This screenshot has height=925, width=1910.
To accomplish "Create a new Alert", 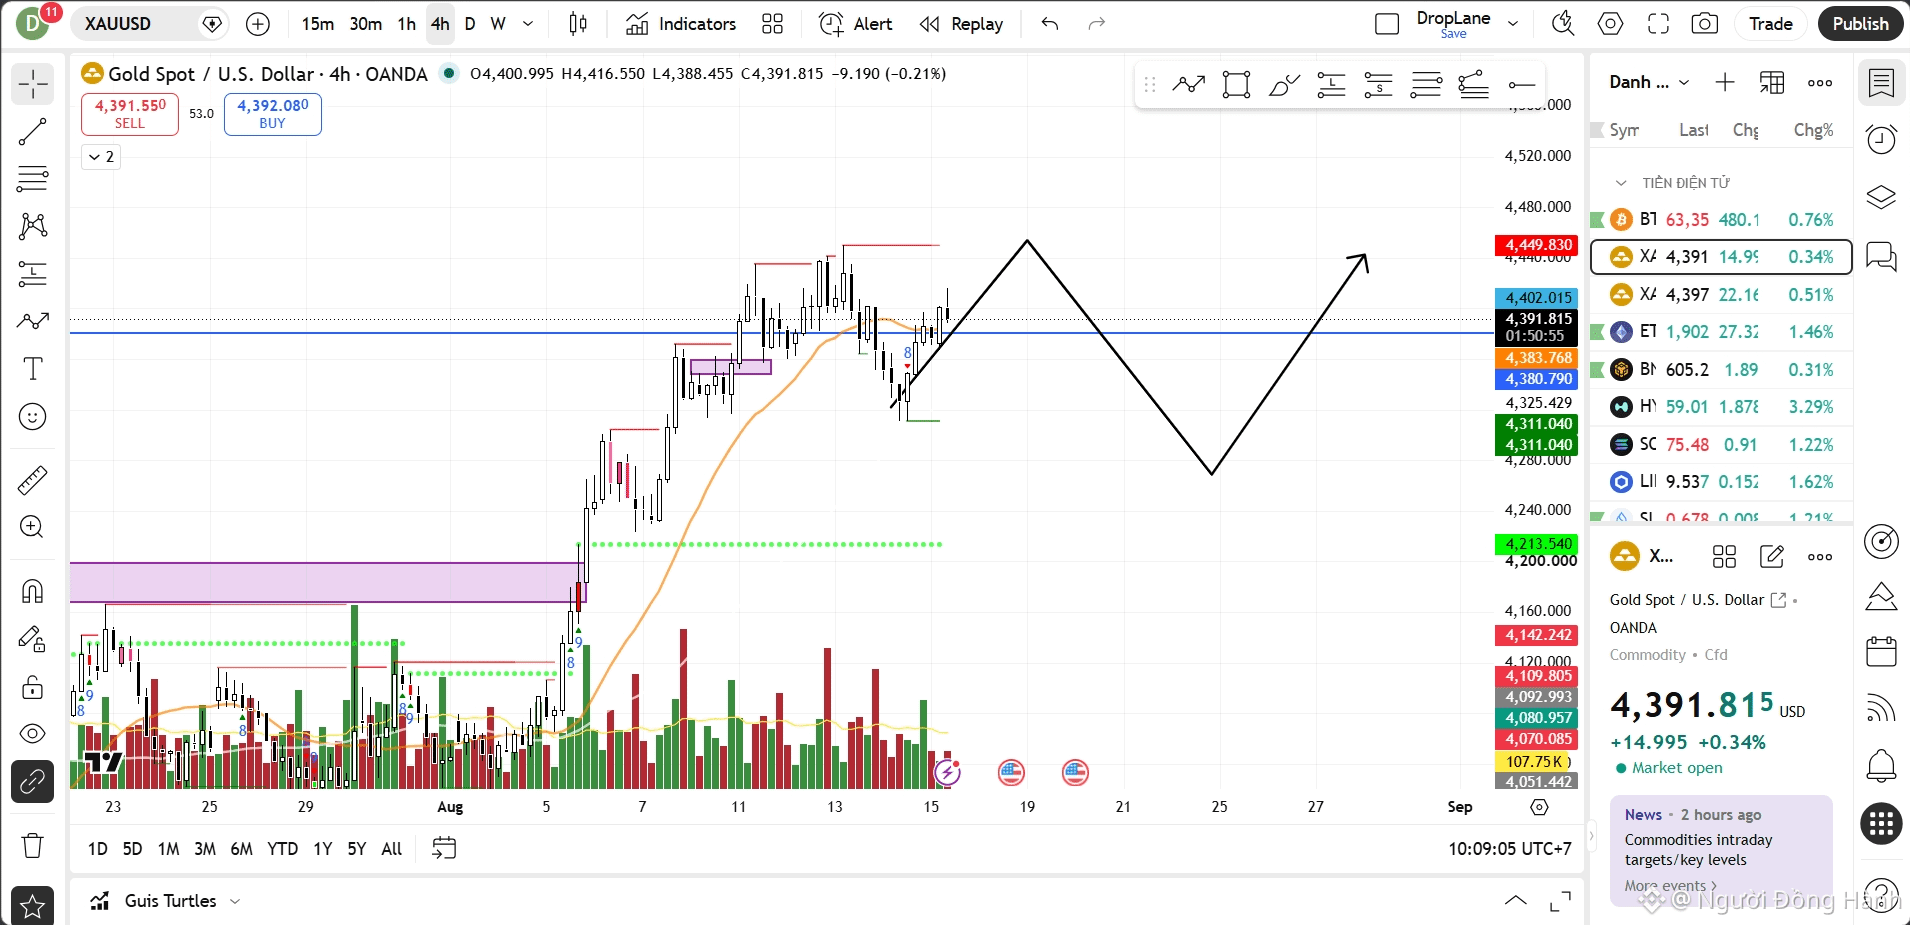I will [855, 24].
